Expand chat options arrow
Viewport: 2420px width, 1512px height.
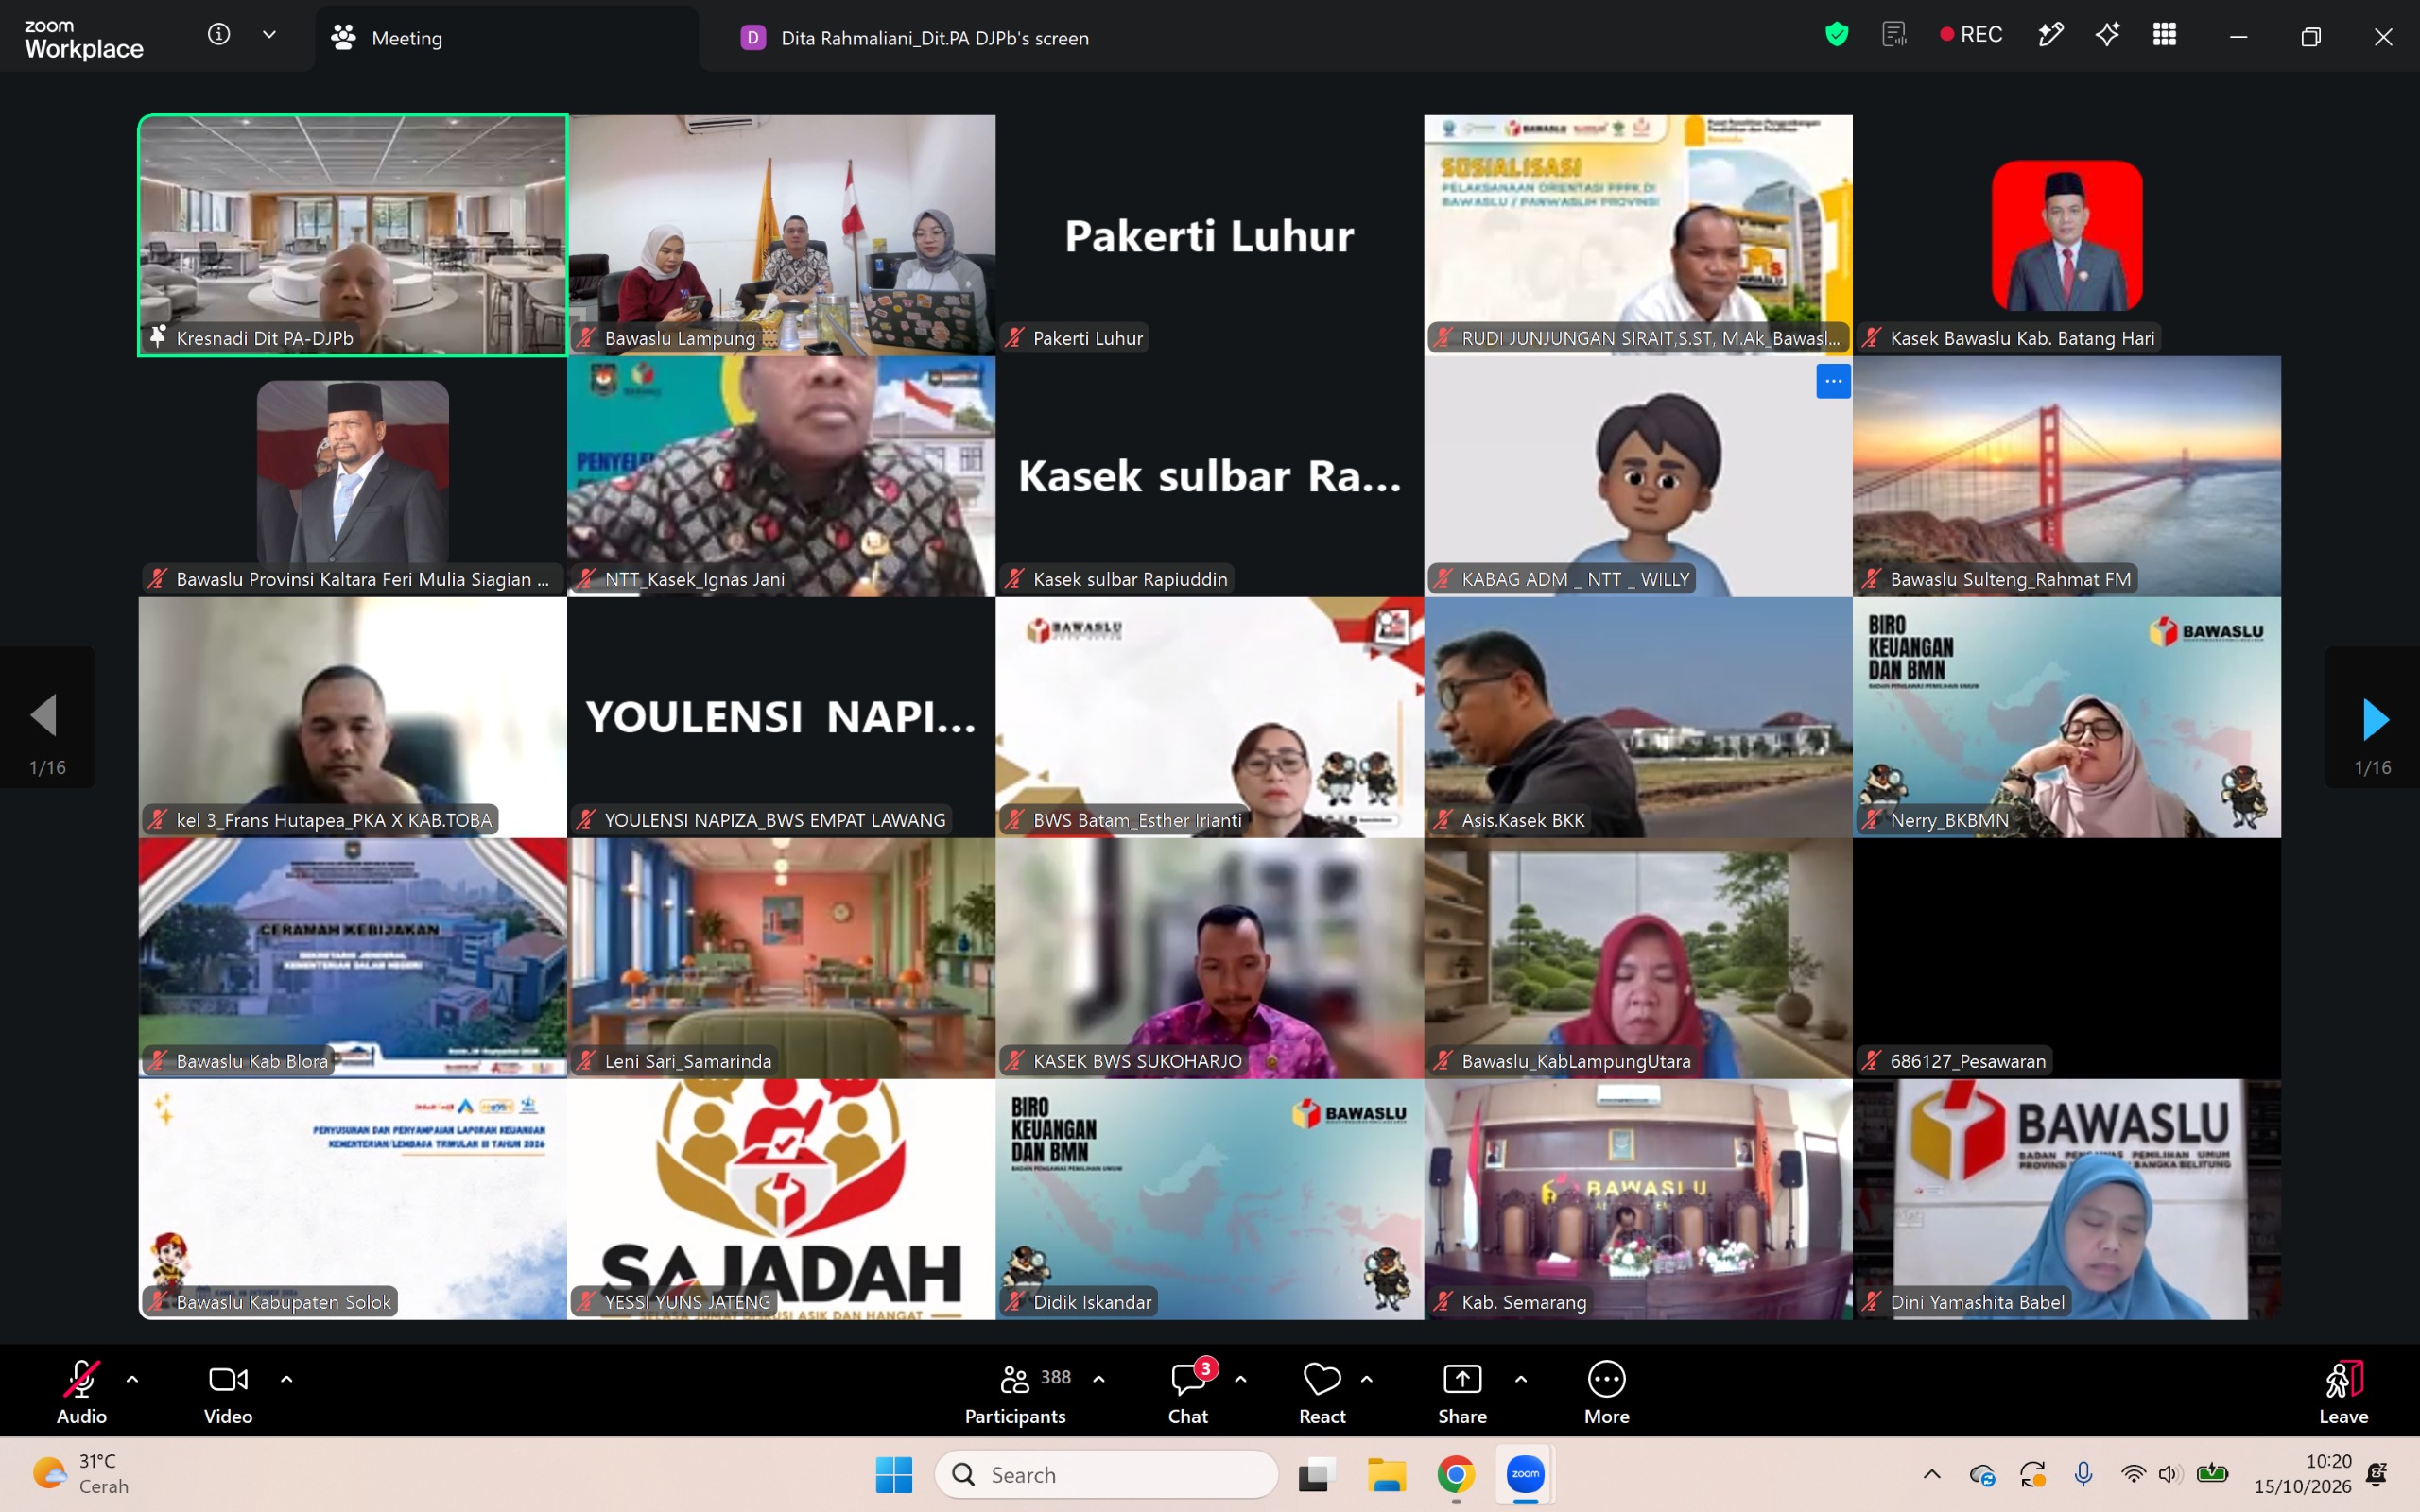1241,1379
